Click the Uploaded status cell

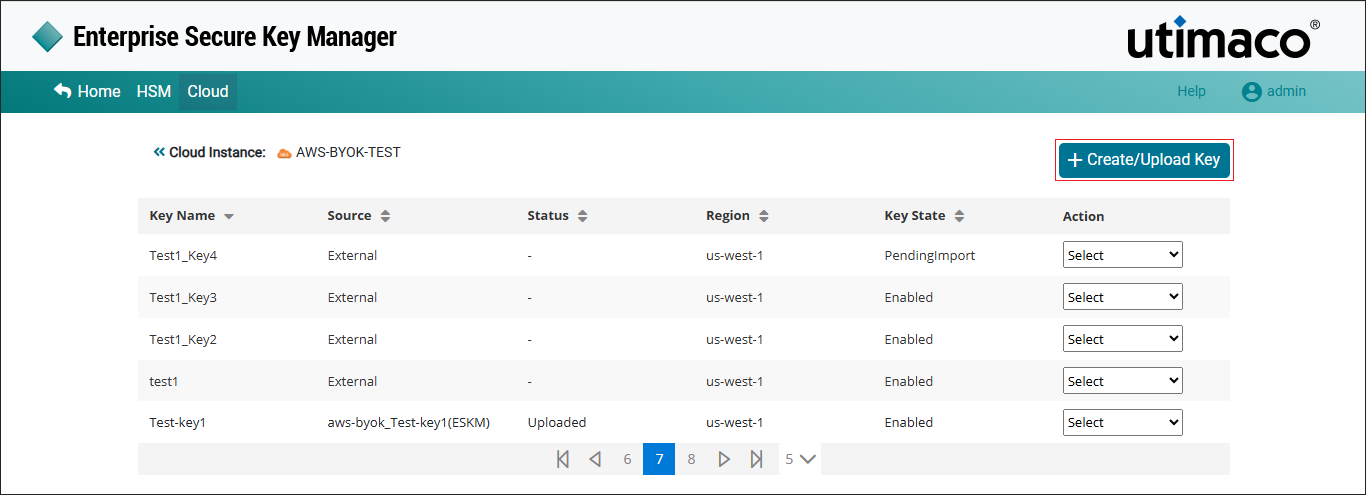point(557,422)
